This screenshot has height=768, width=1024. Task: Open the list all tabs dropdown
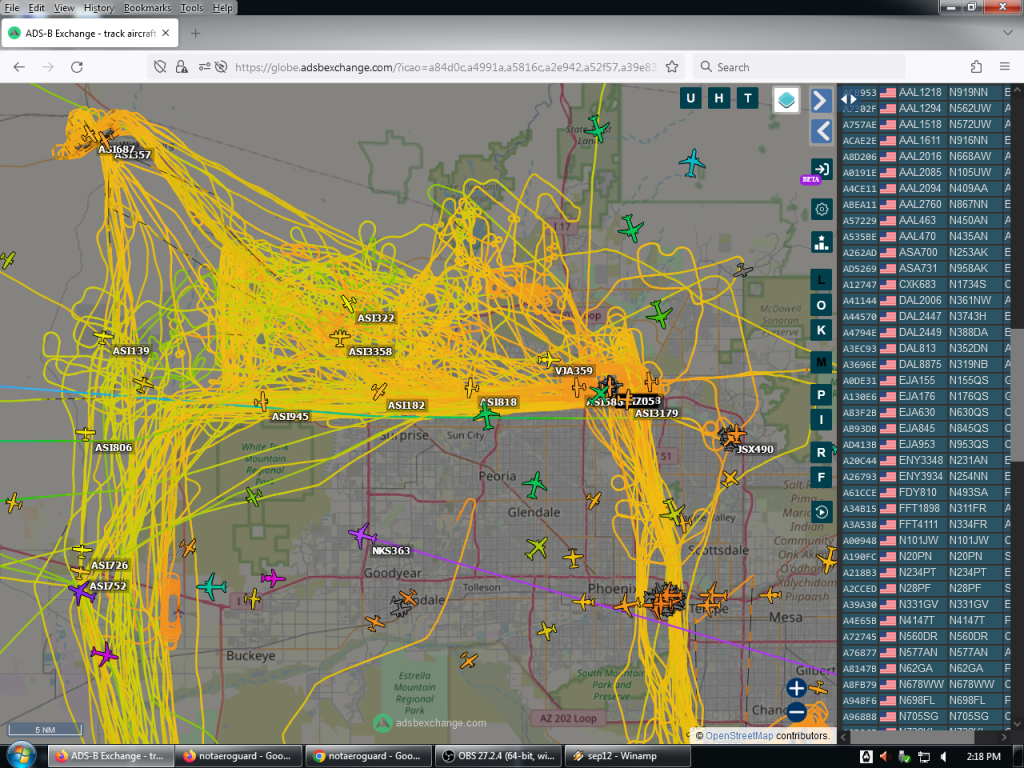pyautogui.click(x=1007, y=33)
